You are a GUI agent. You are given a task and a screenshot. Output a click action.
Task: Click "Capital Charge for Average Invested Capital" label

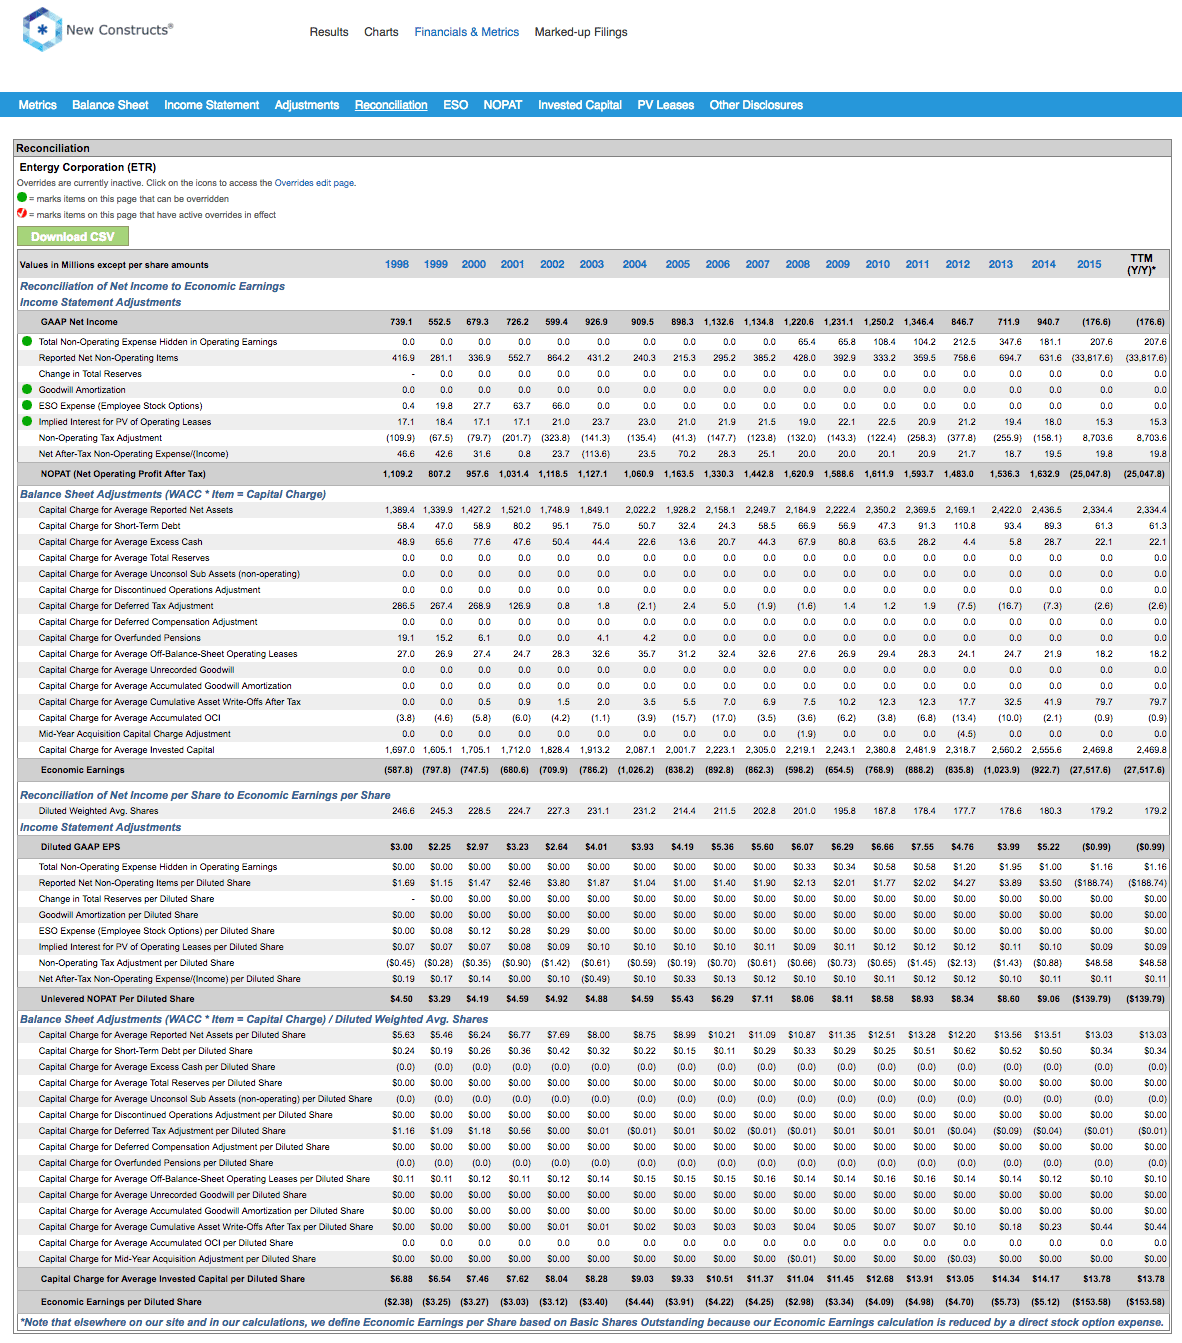coord(126,750)
